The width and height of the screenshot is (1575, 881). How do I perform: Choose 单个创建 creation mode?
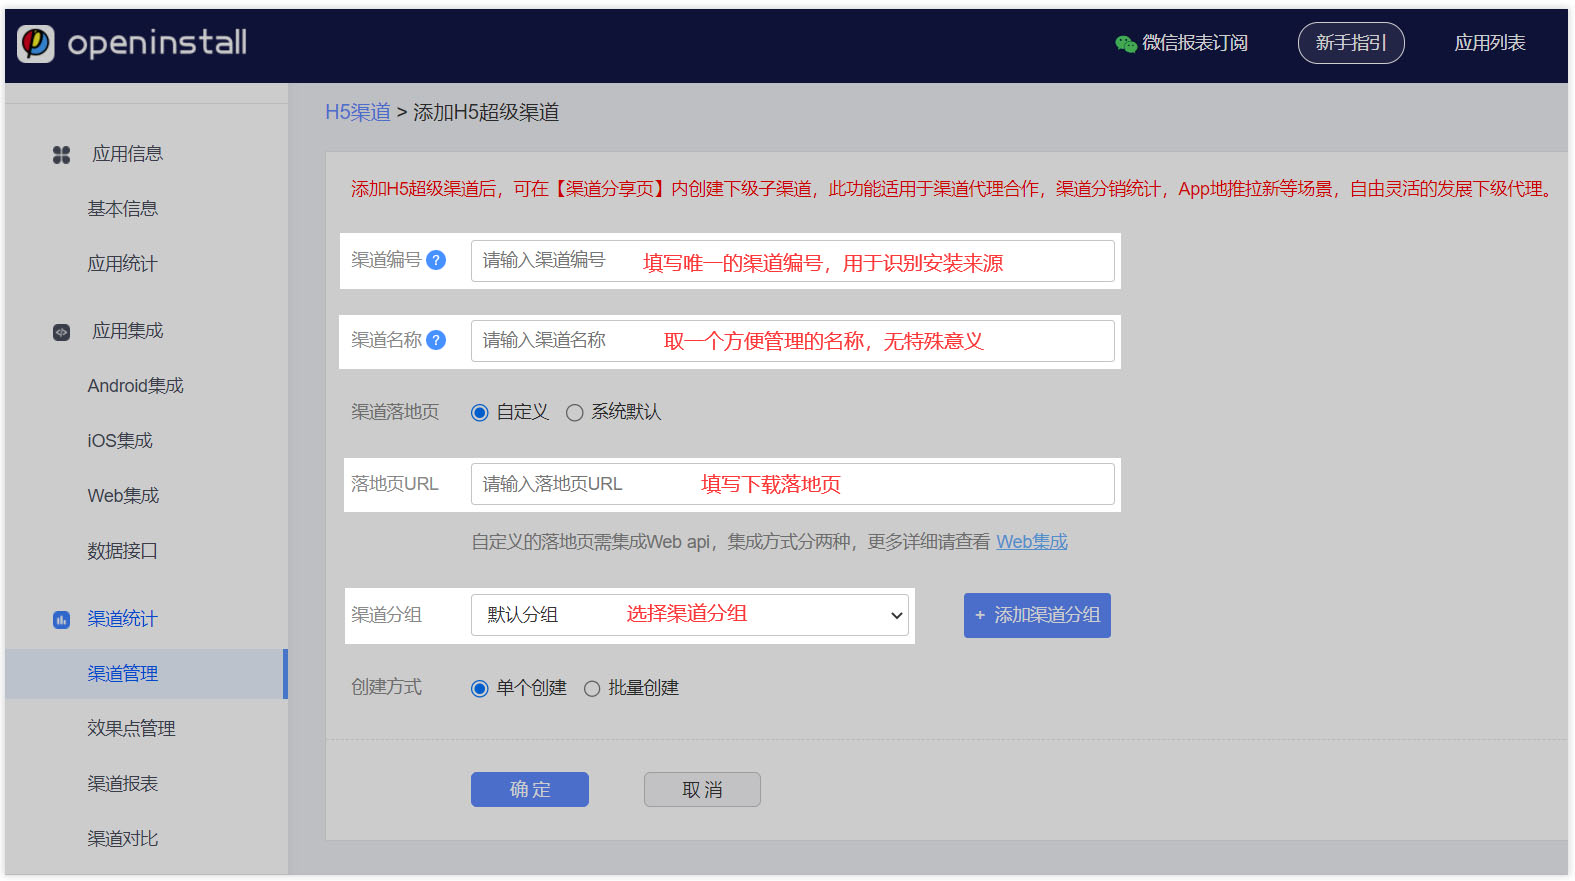tap(480, 689)
